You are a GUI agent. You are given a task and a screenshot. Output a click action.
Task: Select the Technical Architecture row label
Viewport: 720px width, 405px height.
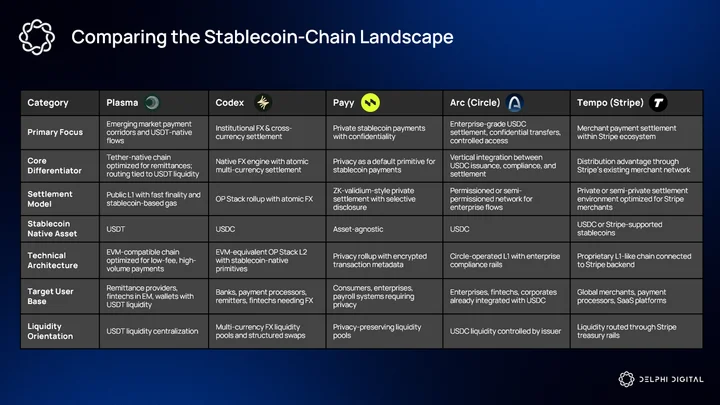[60, 260]
